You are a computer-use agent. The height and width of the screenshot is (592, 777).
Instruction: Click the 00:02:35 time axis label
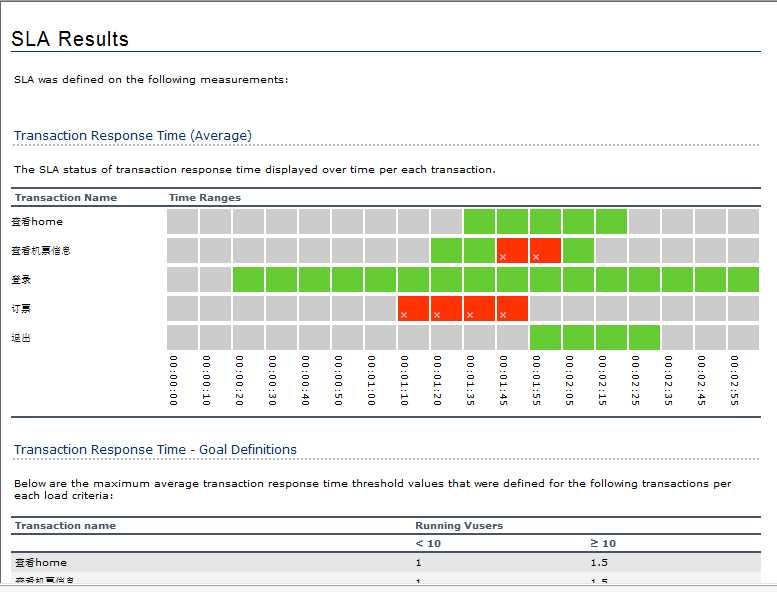[669, 380]
